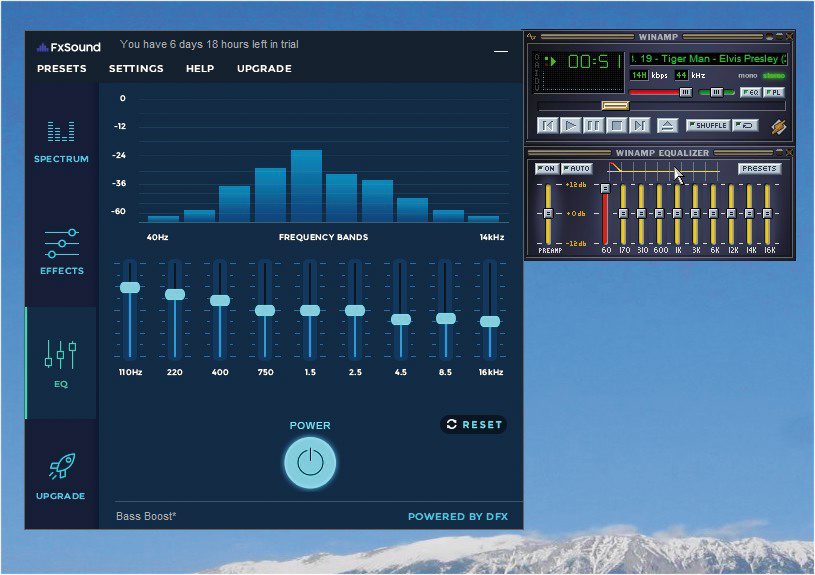815x575 pixels.
Task: Click the 1.5 EQ band slider handle
Action: (x=310, y=310)
